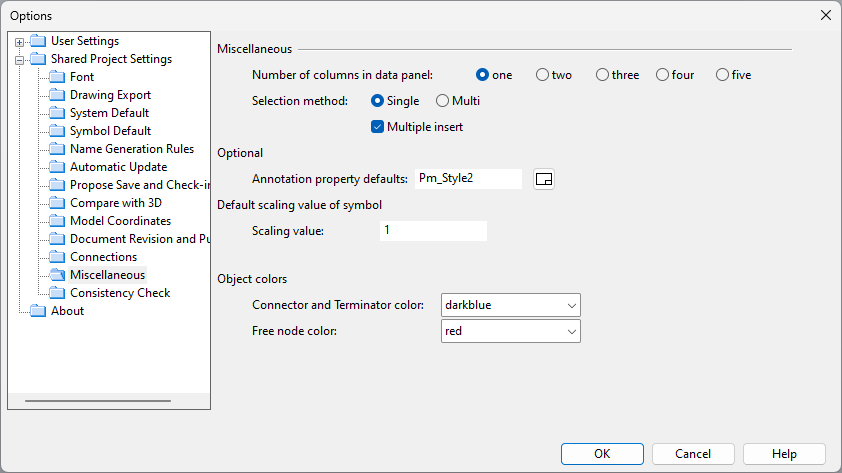This screenshot has width=842, height=473.
Task: Click the Scaling value input field
Action: coord(433,231)
